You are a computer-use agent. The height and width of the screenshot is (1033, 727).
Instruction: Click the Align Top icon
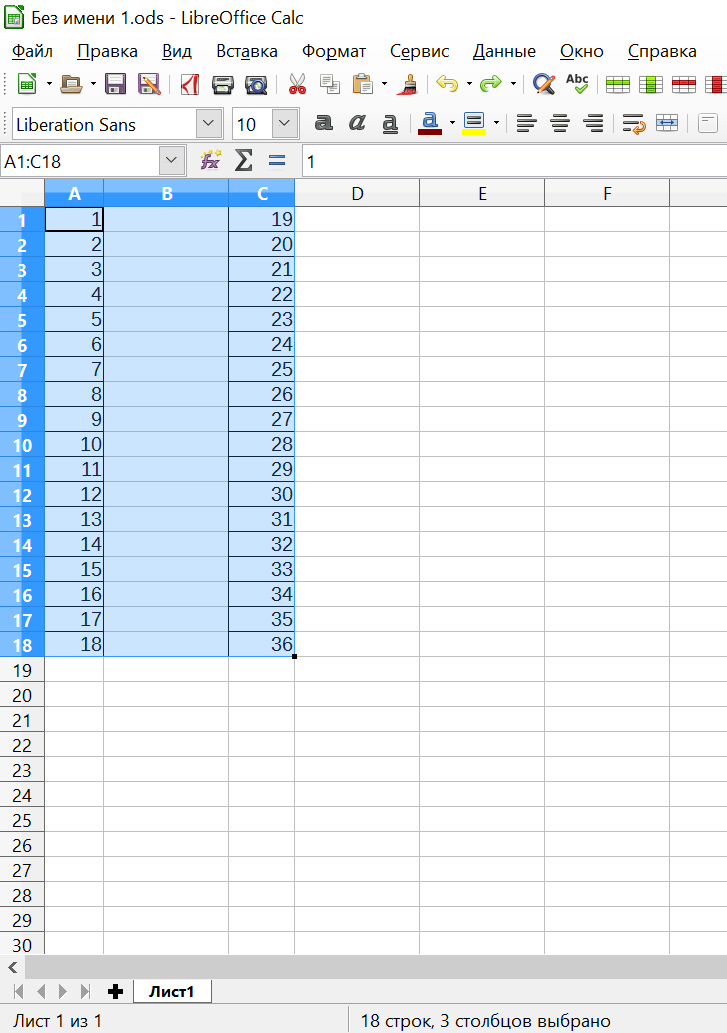pyautogui.click(x=708, y=123)
